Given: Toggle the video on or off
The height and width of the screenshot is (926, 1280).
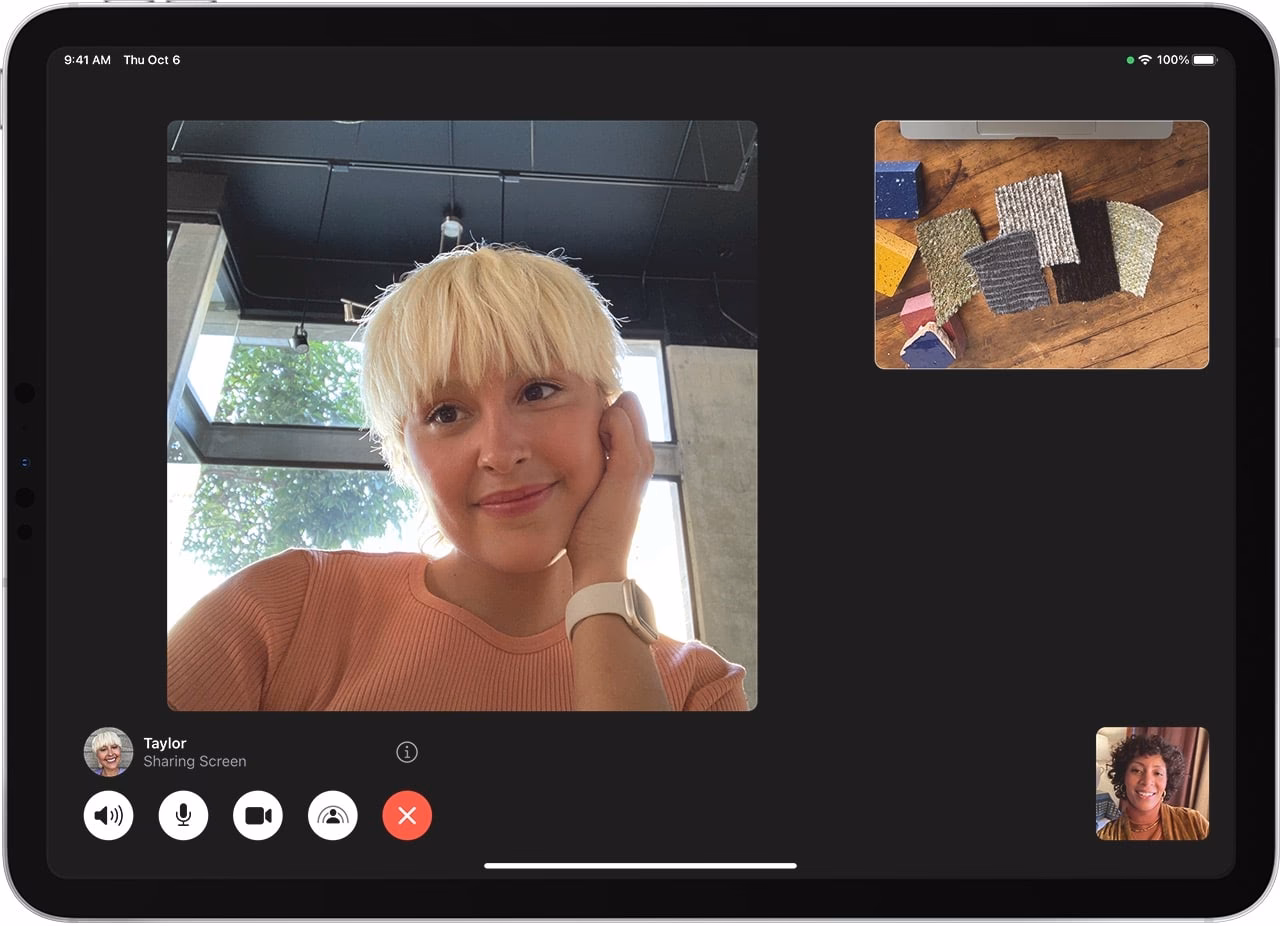Looking at the screenshot, I should click(257, 815).
